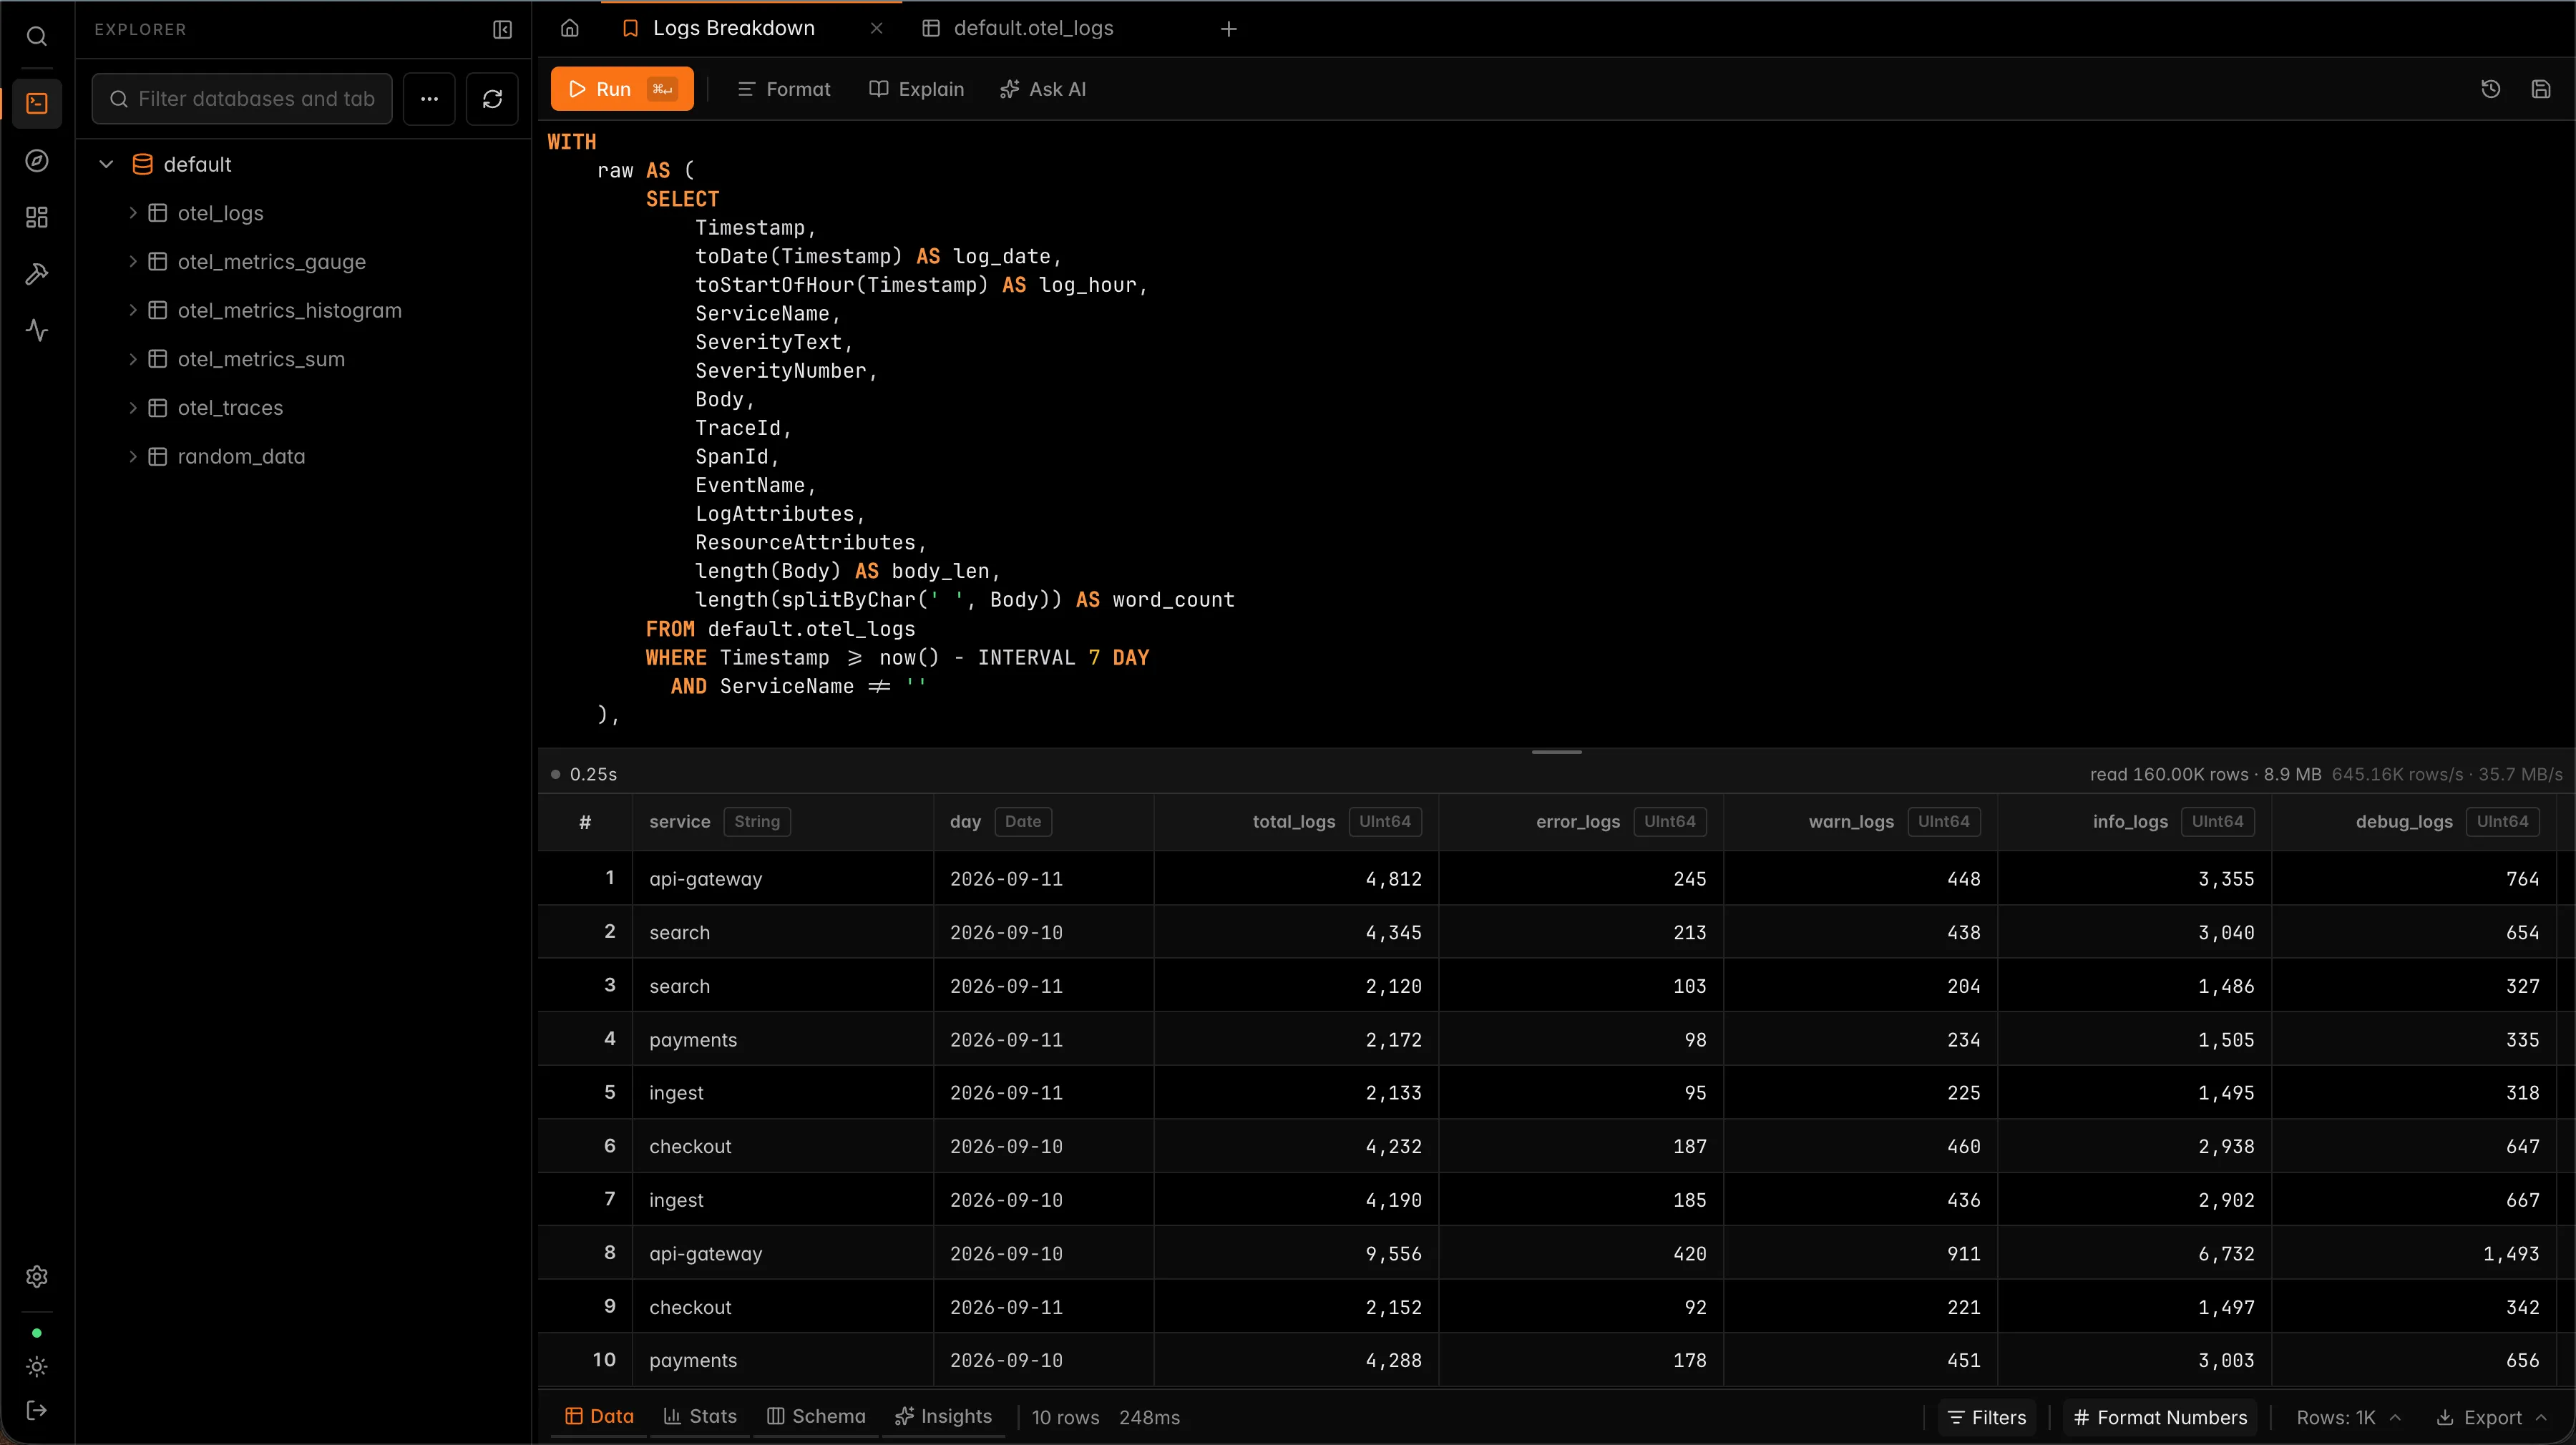The height and width of the screenshot is (1445, 2576).
Task: Format the SQL query
Action: (x=783, y=89)
